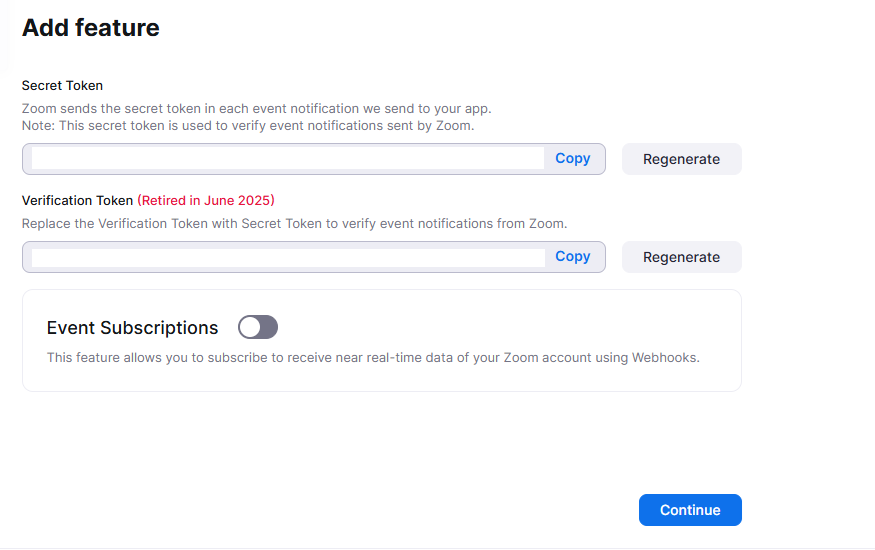Click the "Event Subscriptions" title text
The height and width of the screenshot is (550, 875).
132,328
